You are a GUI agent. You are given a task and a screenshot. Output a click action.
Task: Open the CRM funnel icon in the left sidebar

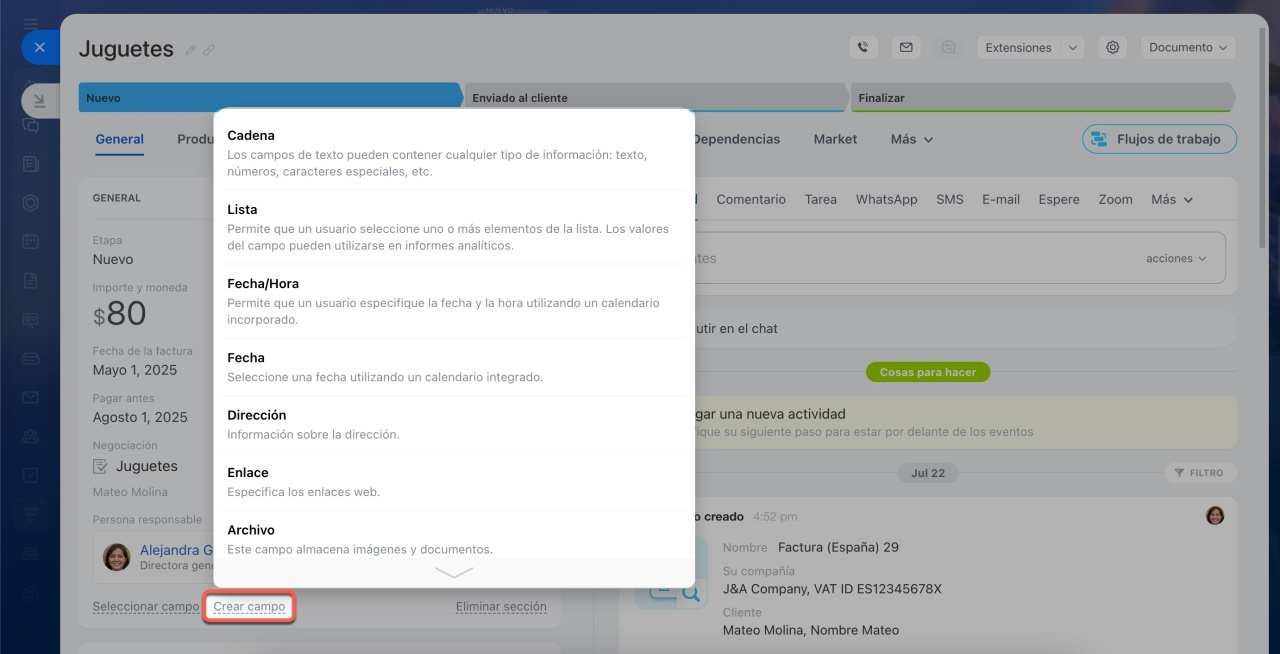click(31, 514)
